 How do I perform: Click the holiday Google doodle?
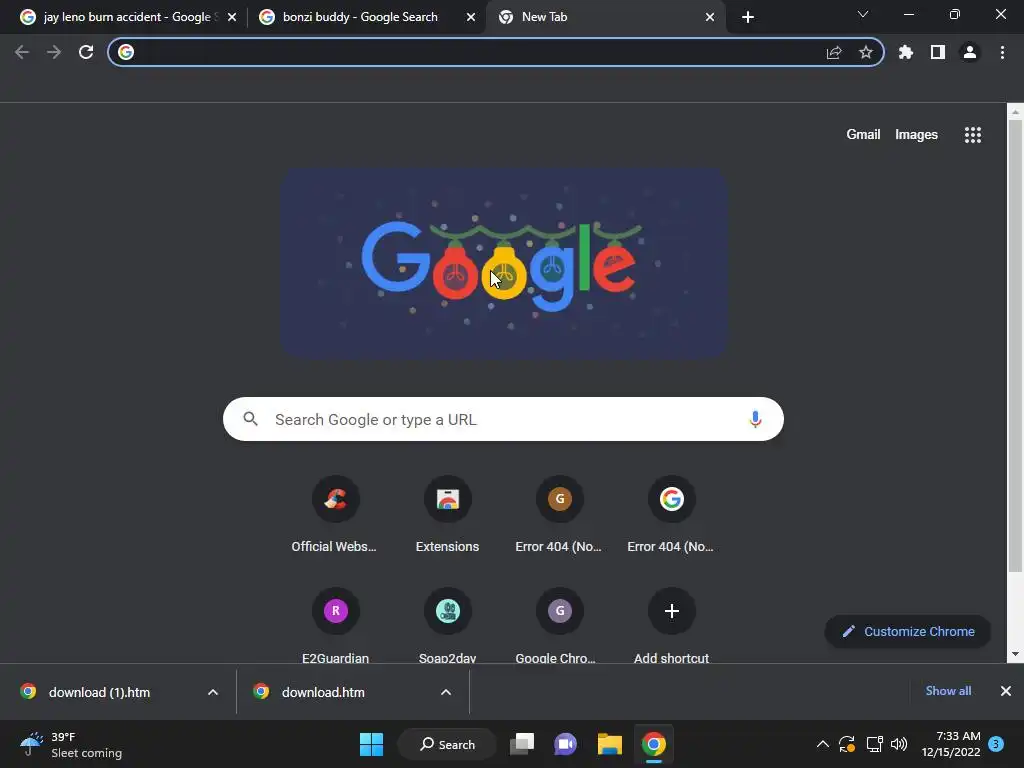504,263
